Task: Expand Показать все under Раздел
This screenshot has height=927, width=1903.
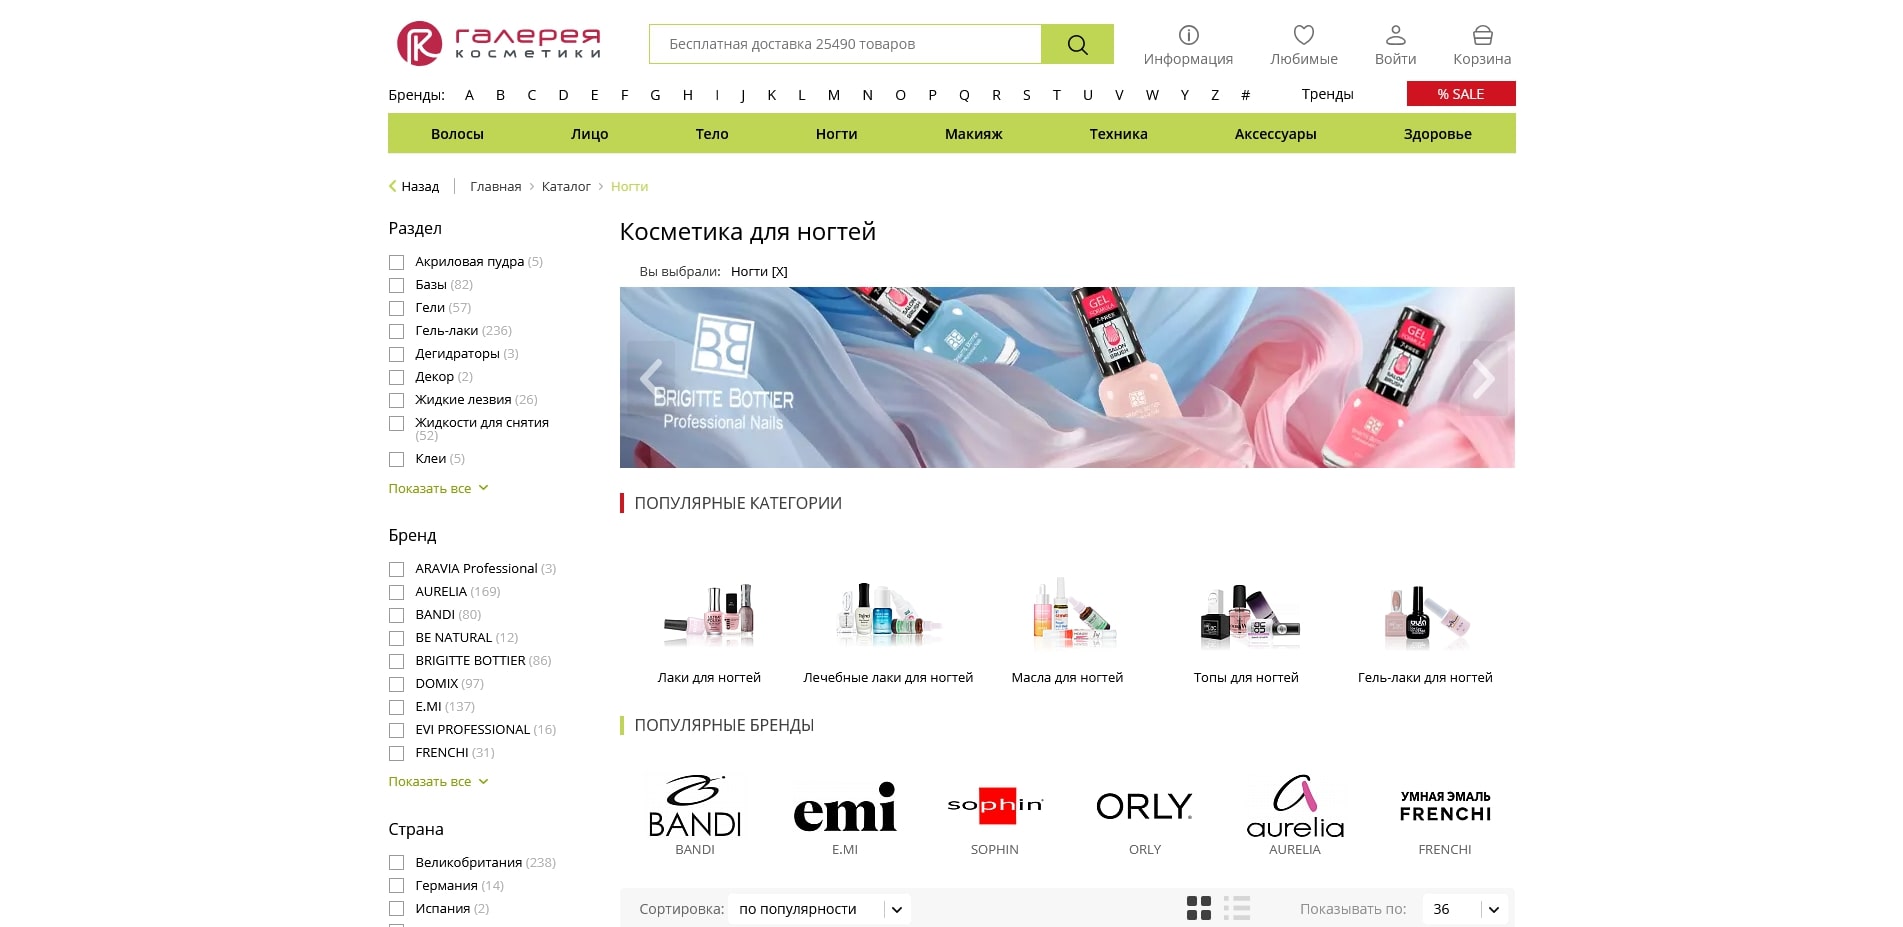Action: (x=438, y=488)
